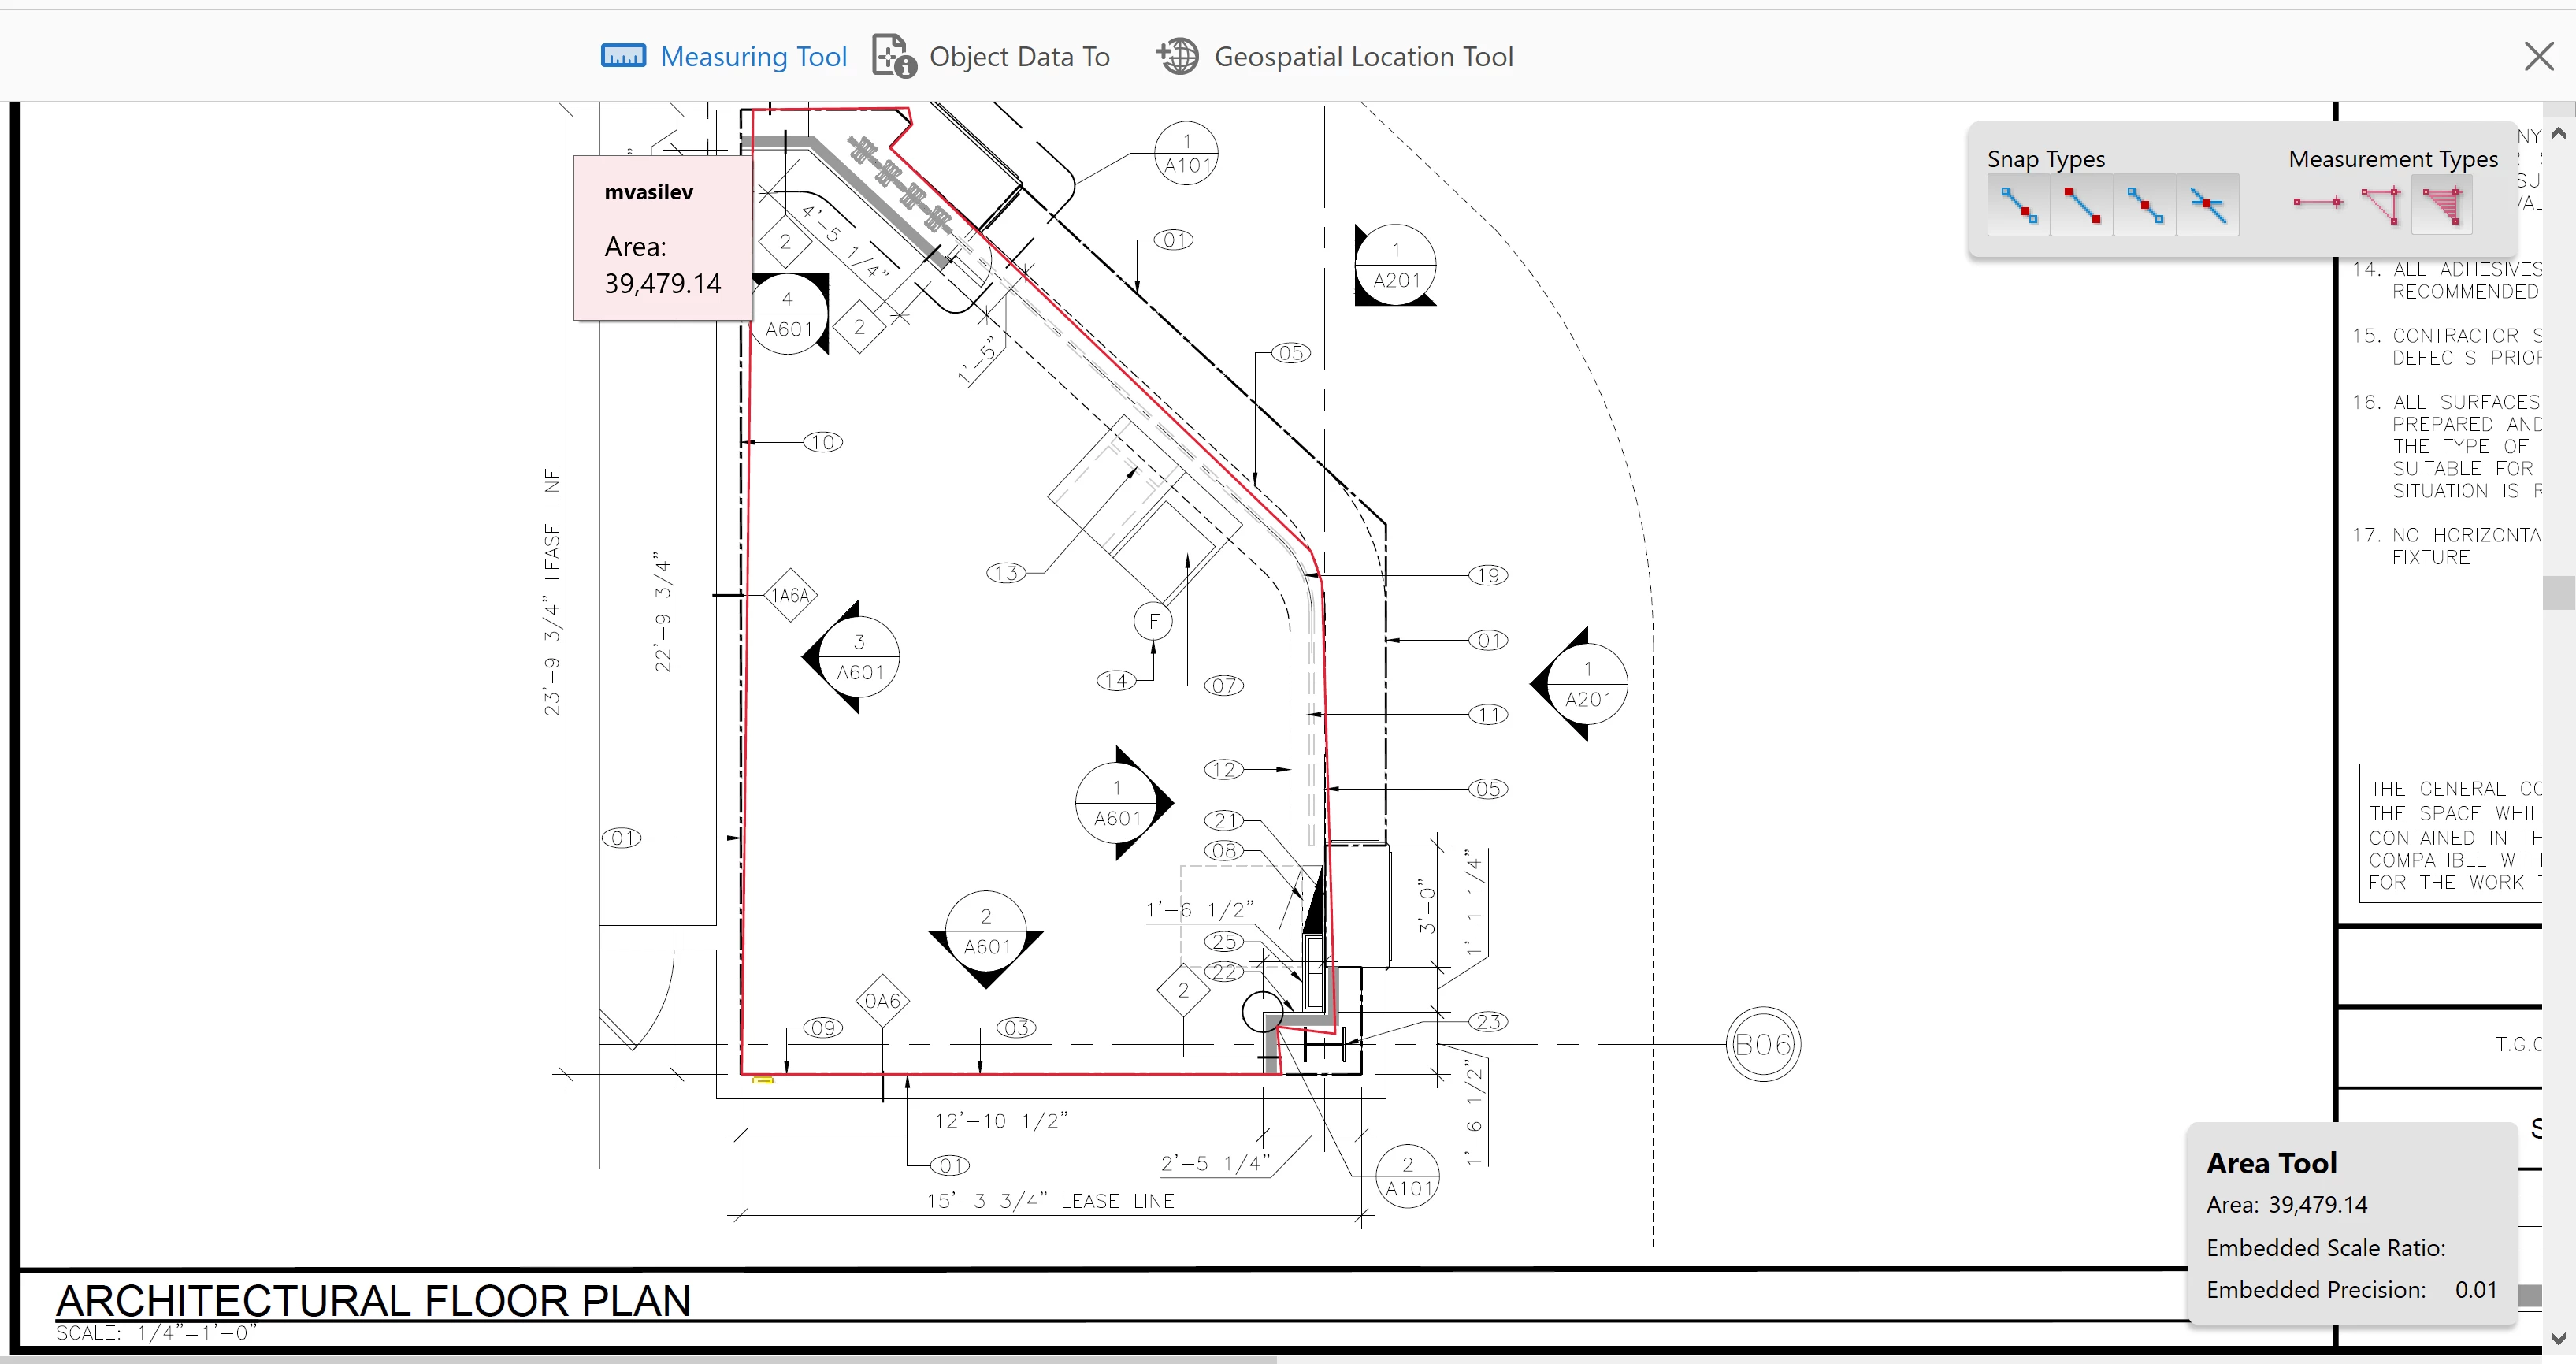Click the Geospatial Location globe icon
The height and width of the screenshot is (1364, 2576).
point(1177,56)
